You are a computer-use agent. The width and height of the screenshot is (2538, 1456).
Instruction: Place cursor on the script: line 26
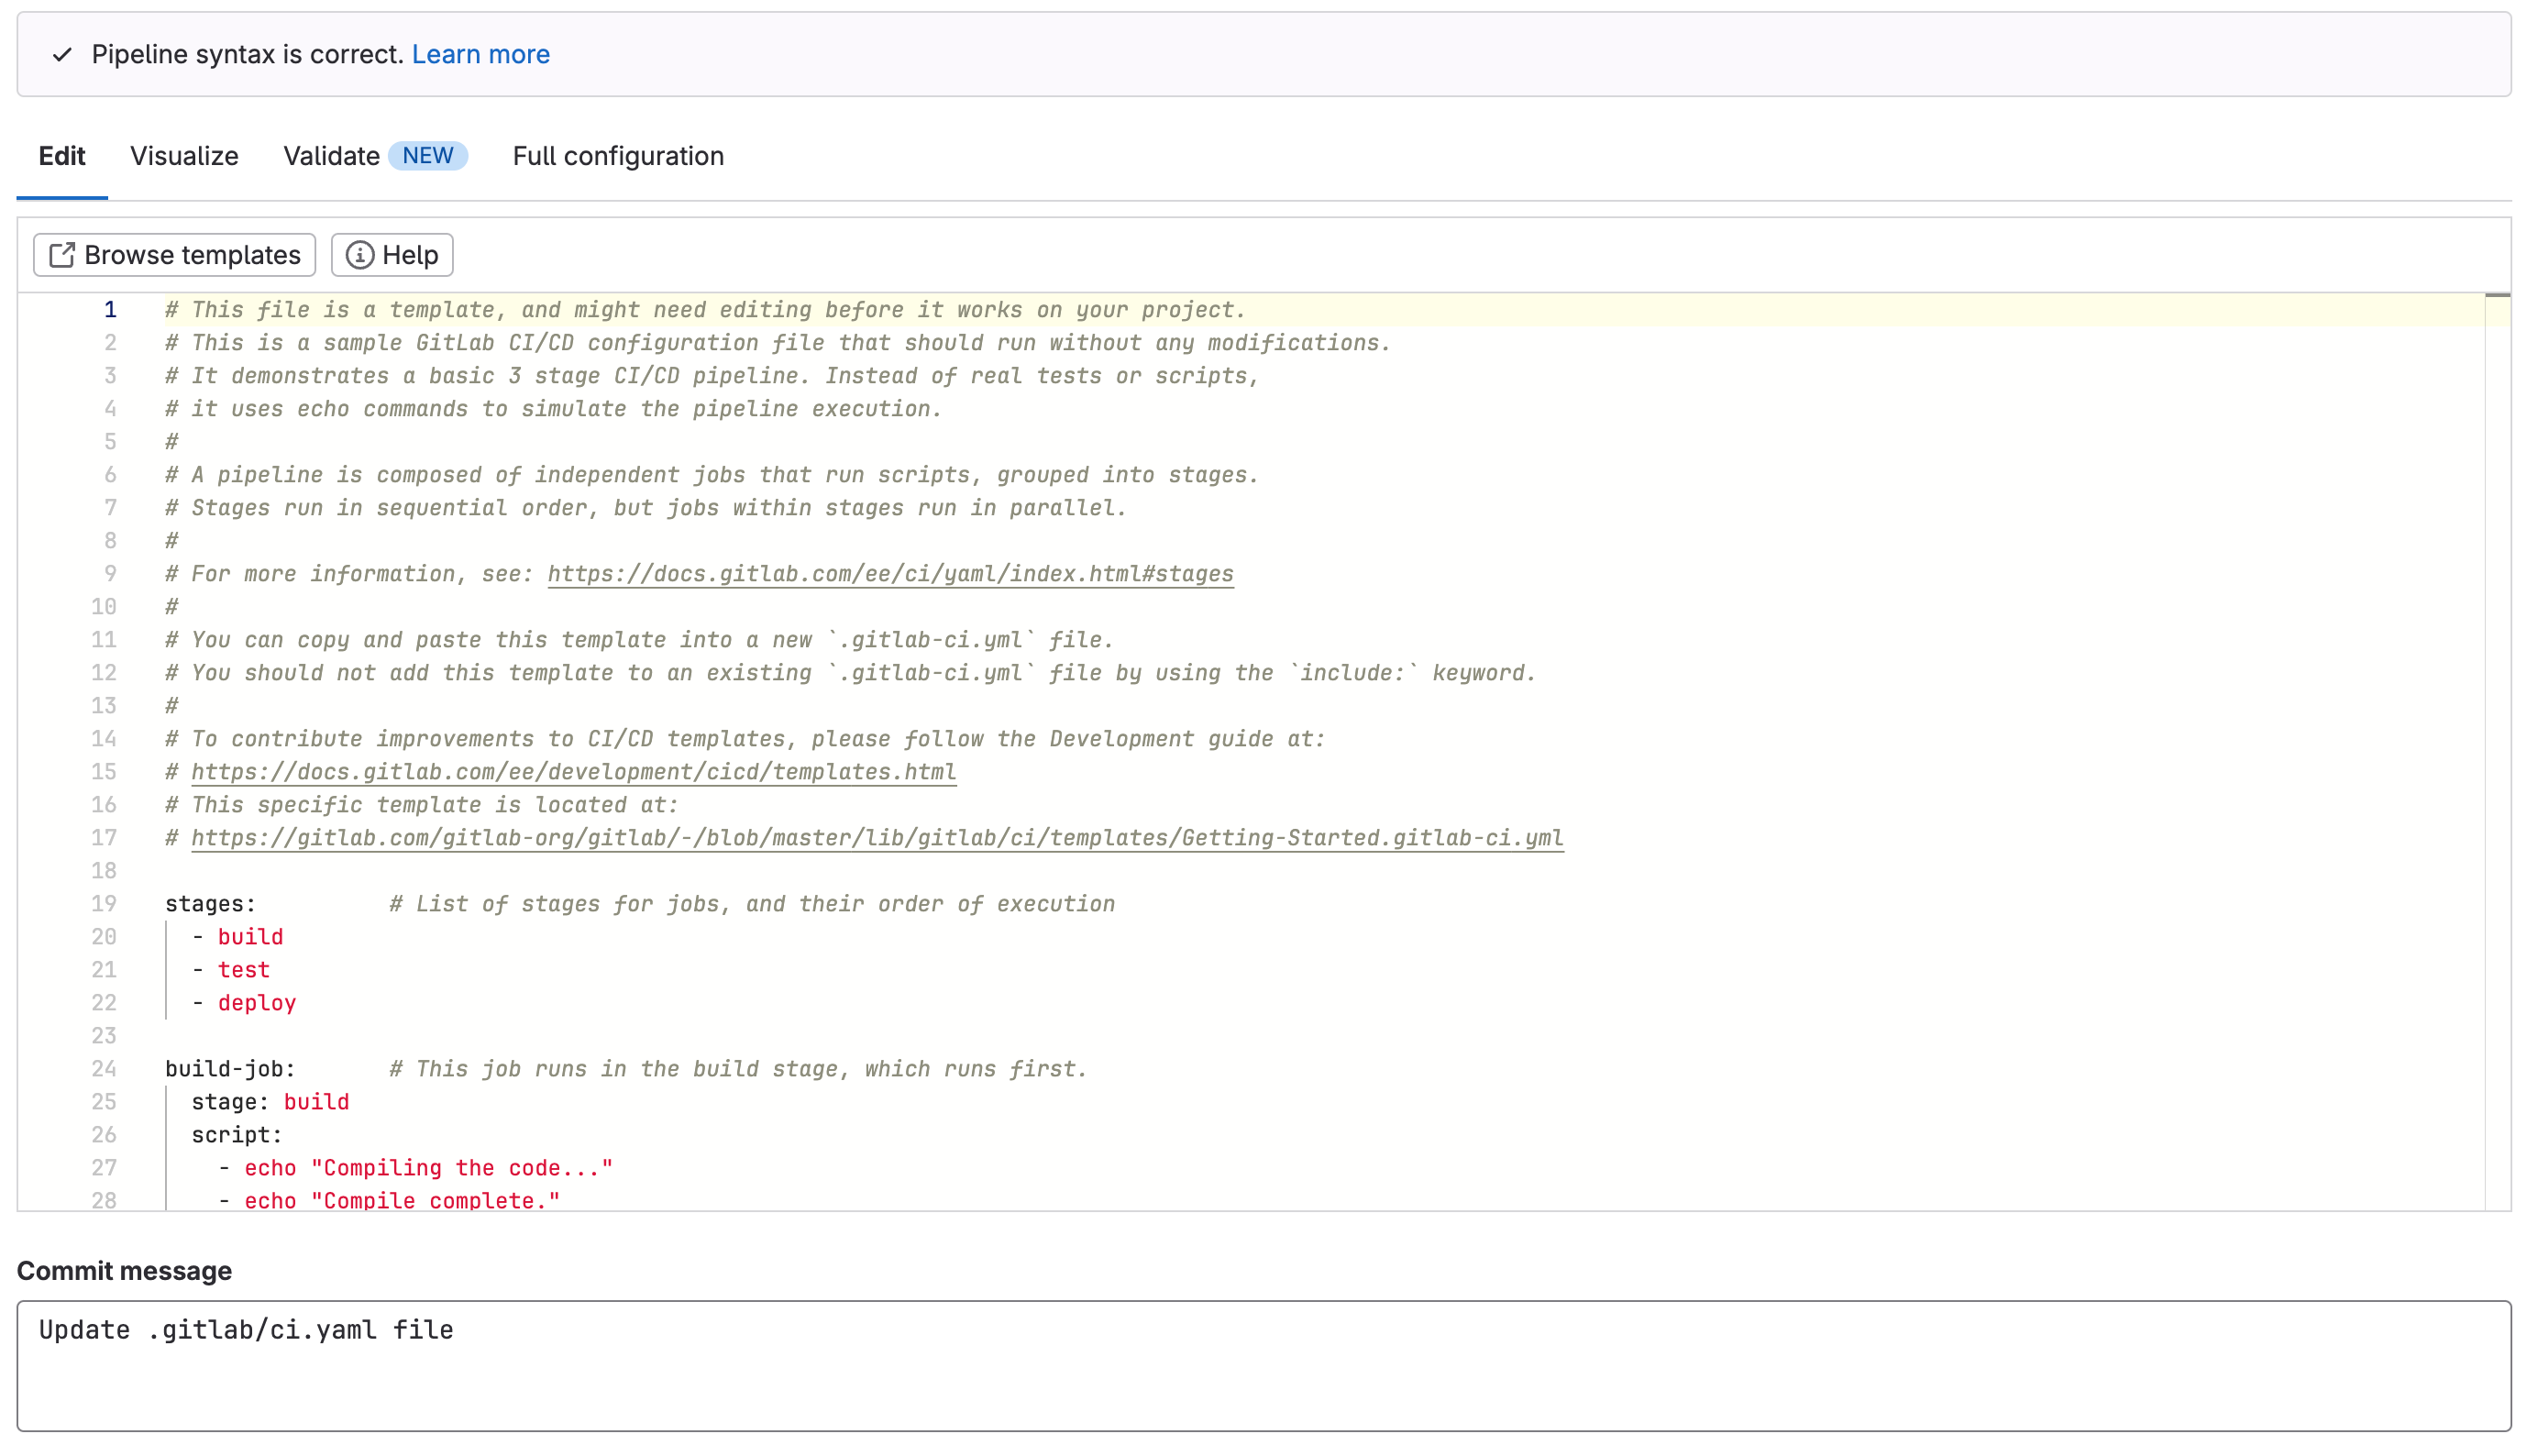click(x=237, y=1135)
